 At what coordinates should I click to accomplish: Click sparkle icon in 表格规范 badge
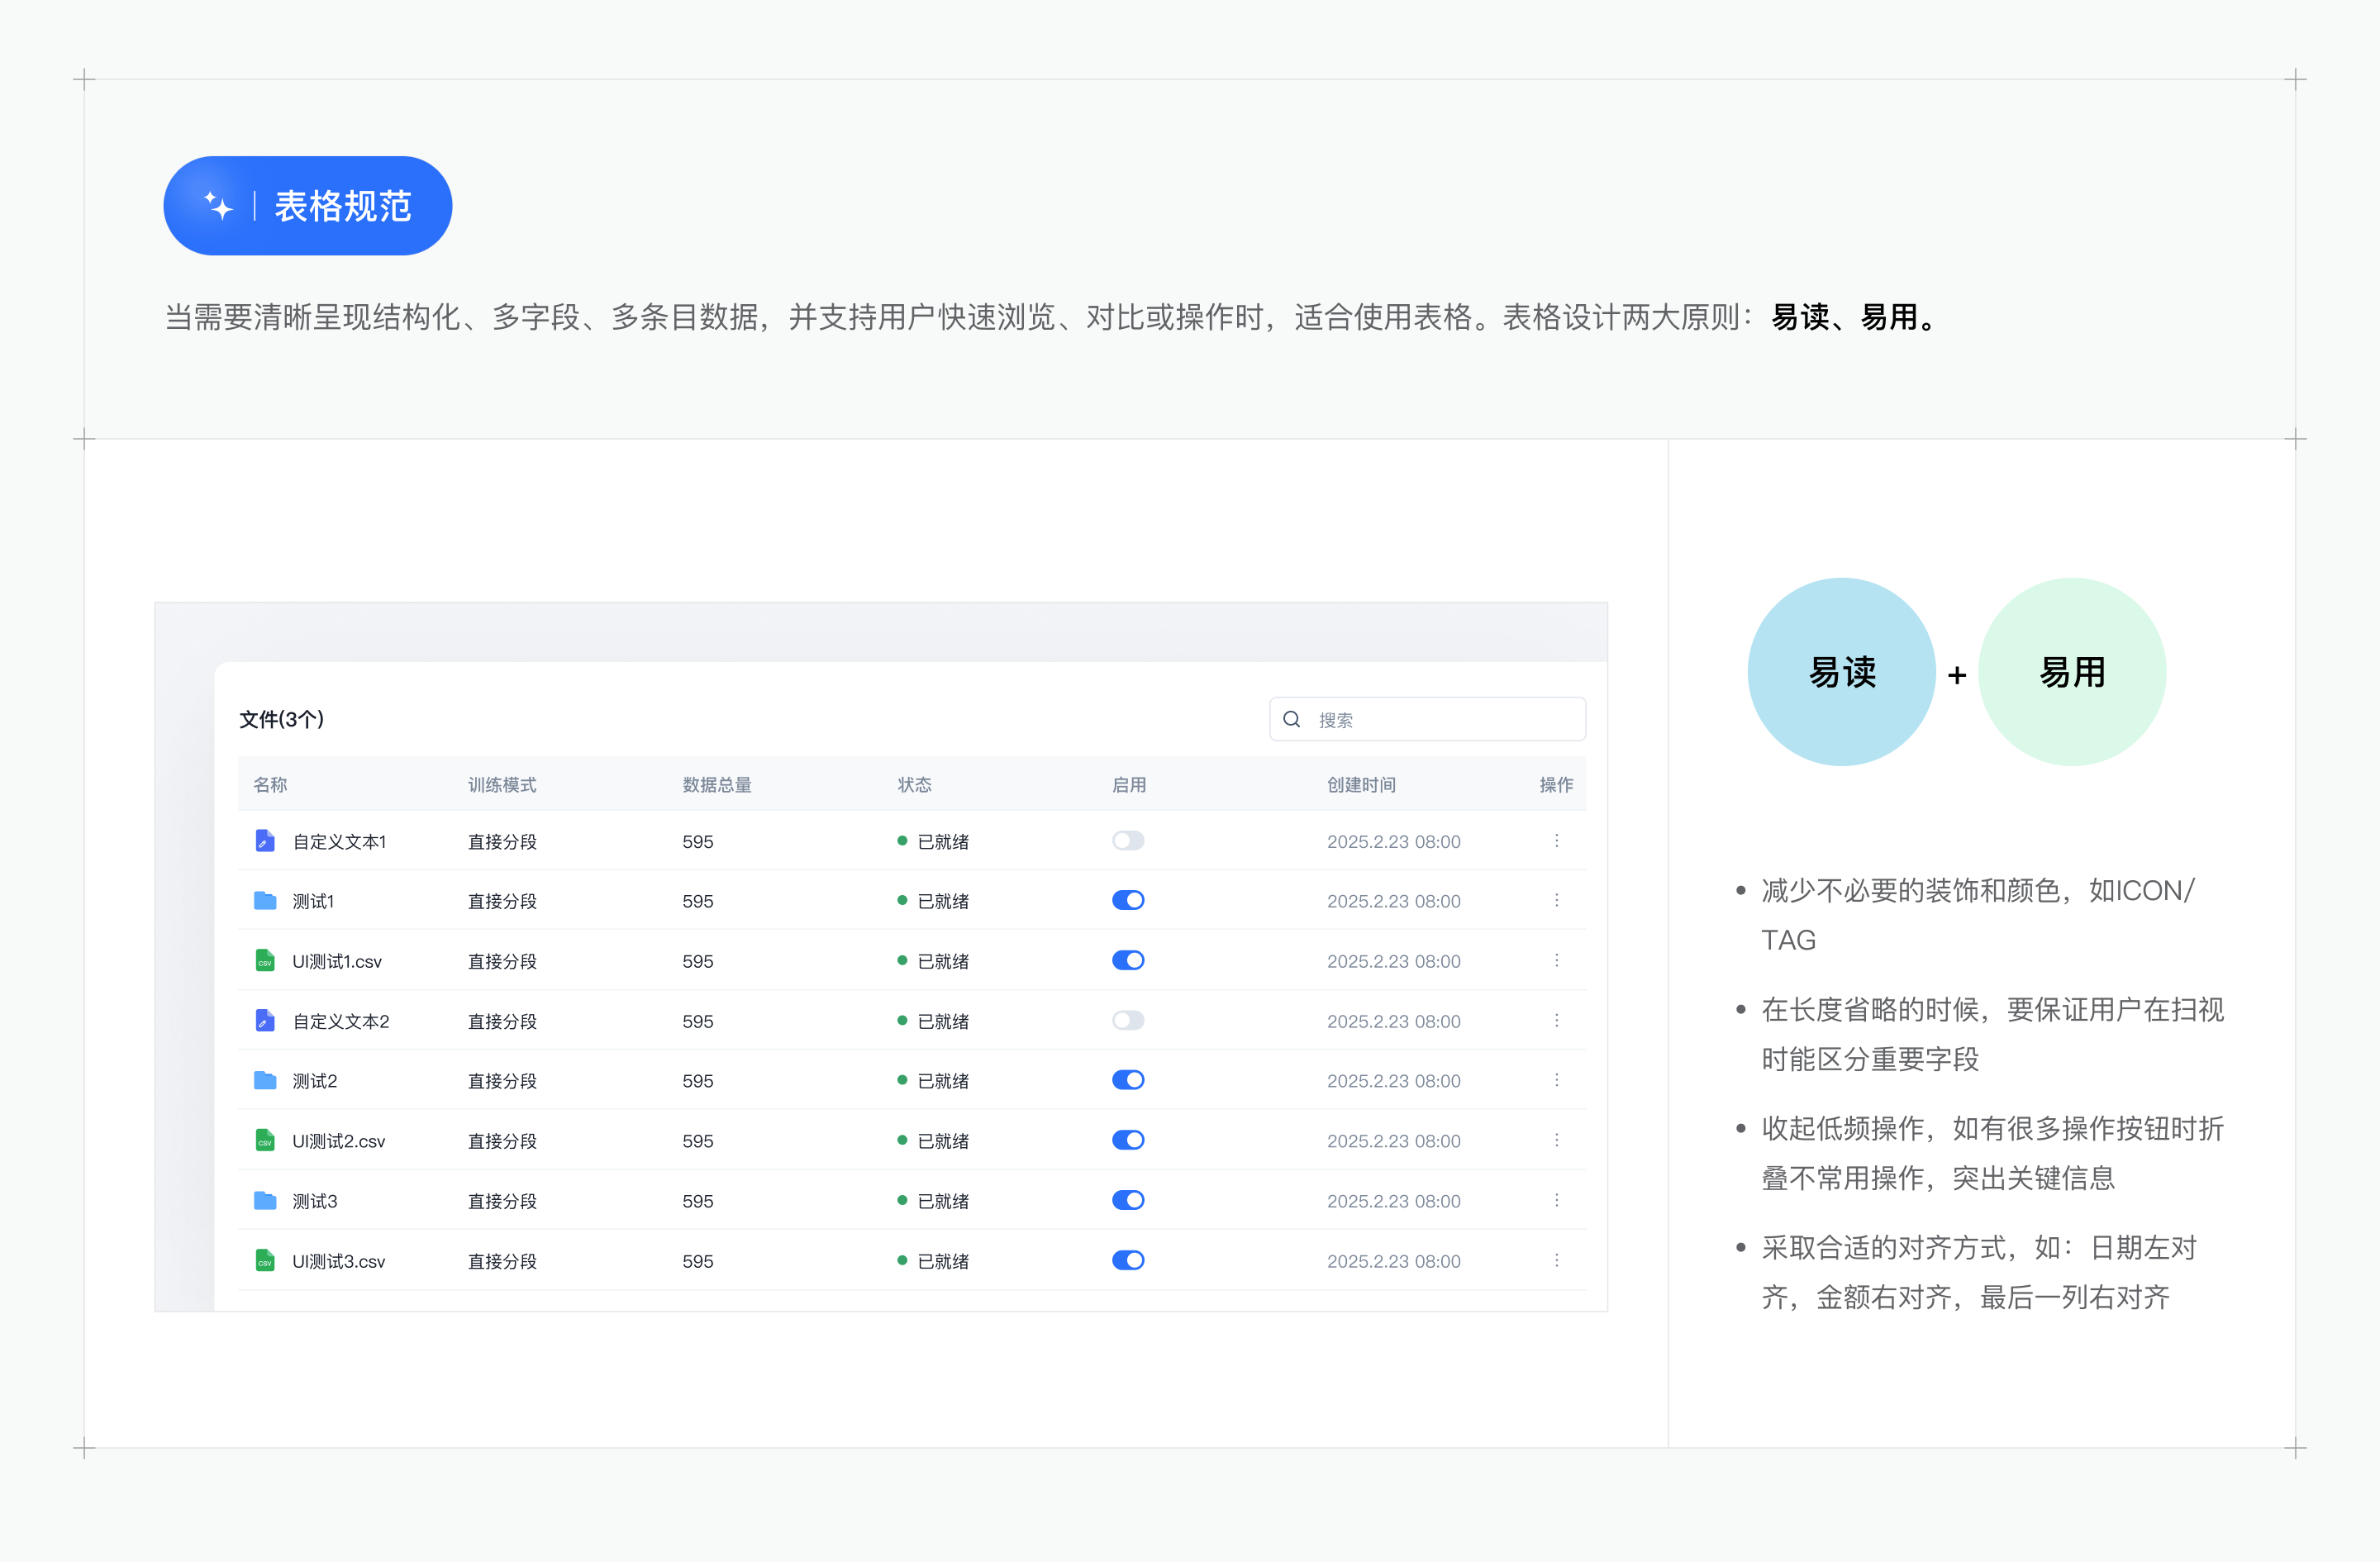click(218, 206)
